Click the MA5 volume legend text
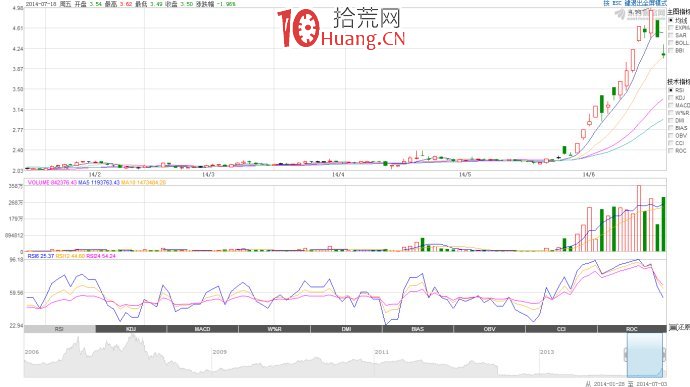This screenshot has width=690, height=387. (99, 182)
